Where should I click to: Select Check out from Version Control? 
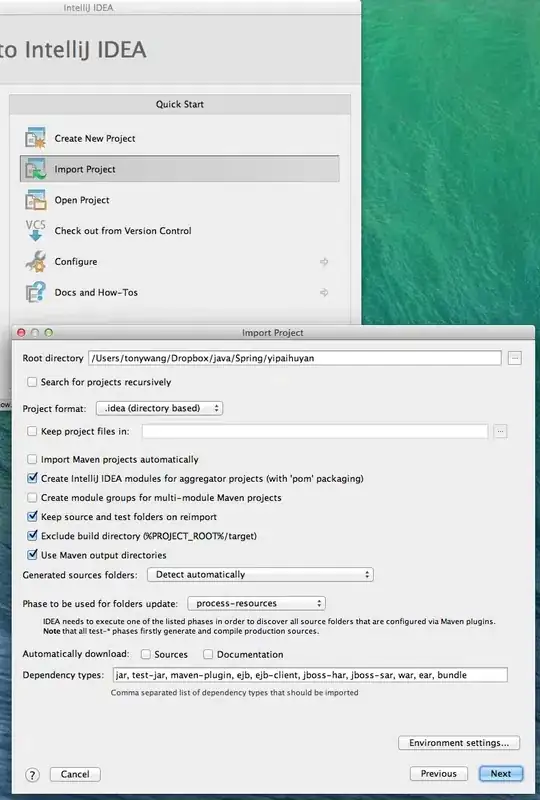180,231
